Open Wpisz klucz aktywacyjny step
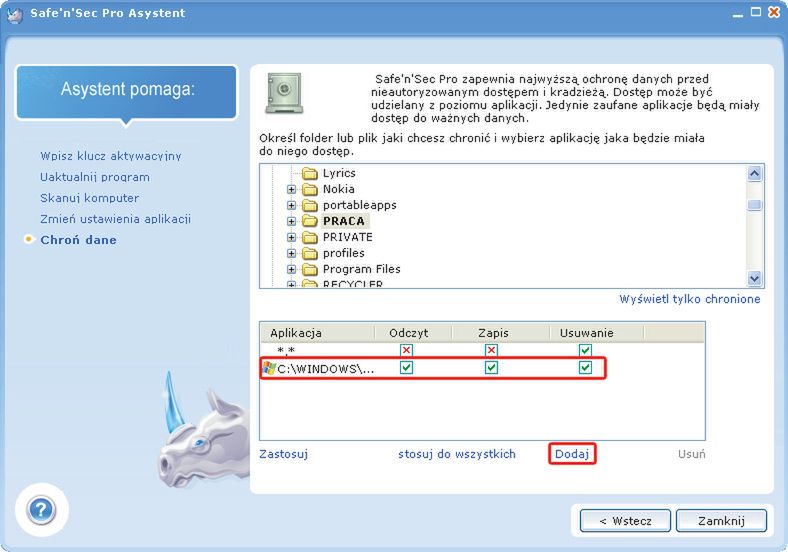This screenshot has height=552, width=788. click(111, 156)
